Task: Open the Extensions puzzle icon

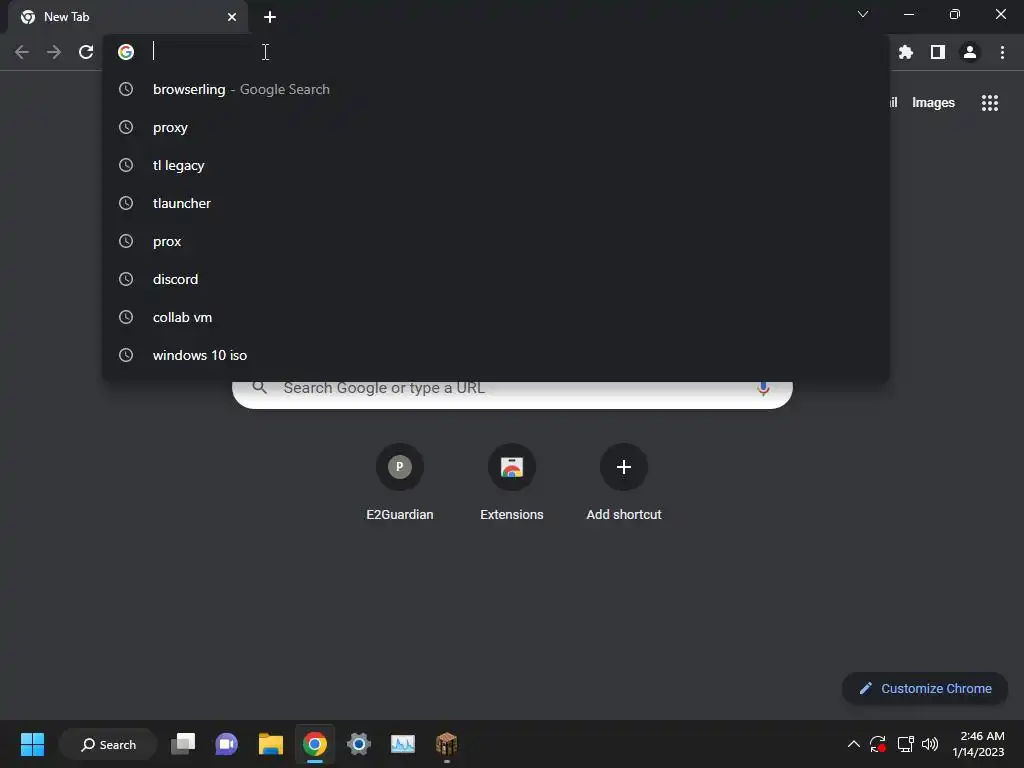Action: [905, 52]
